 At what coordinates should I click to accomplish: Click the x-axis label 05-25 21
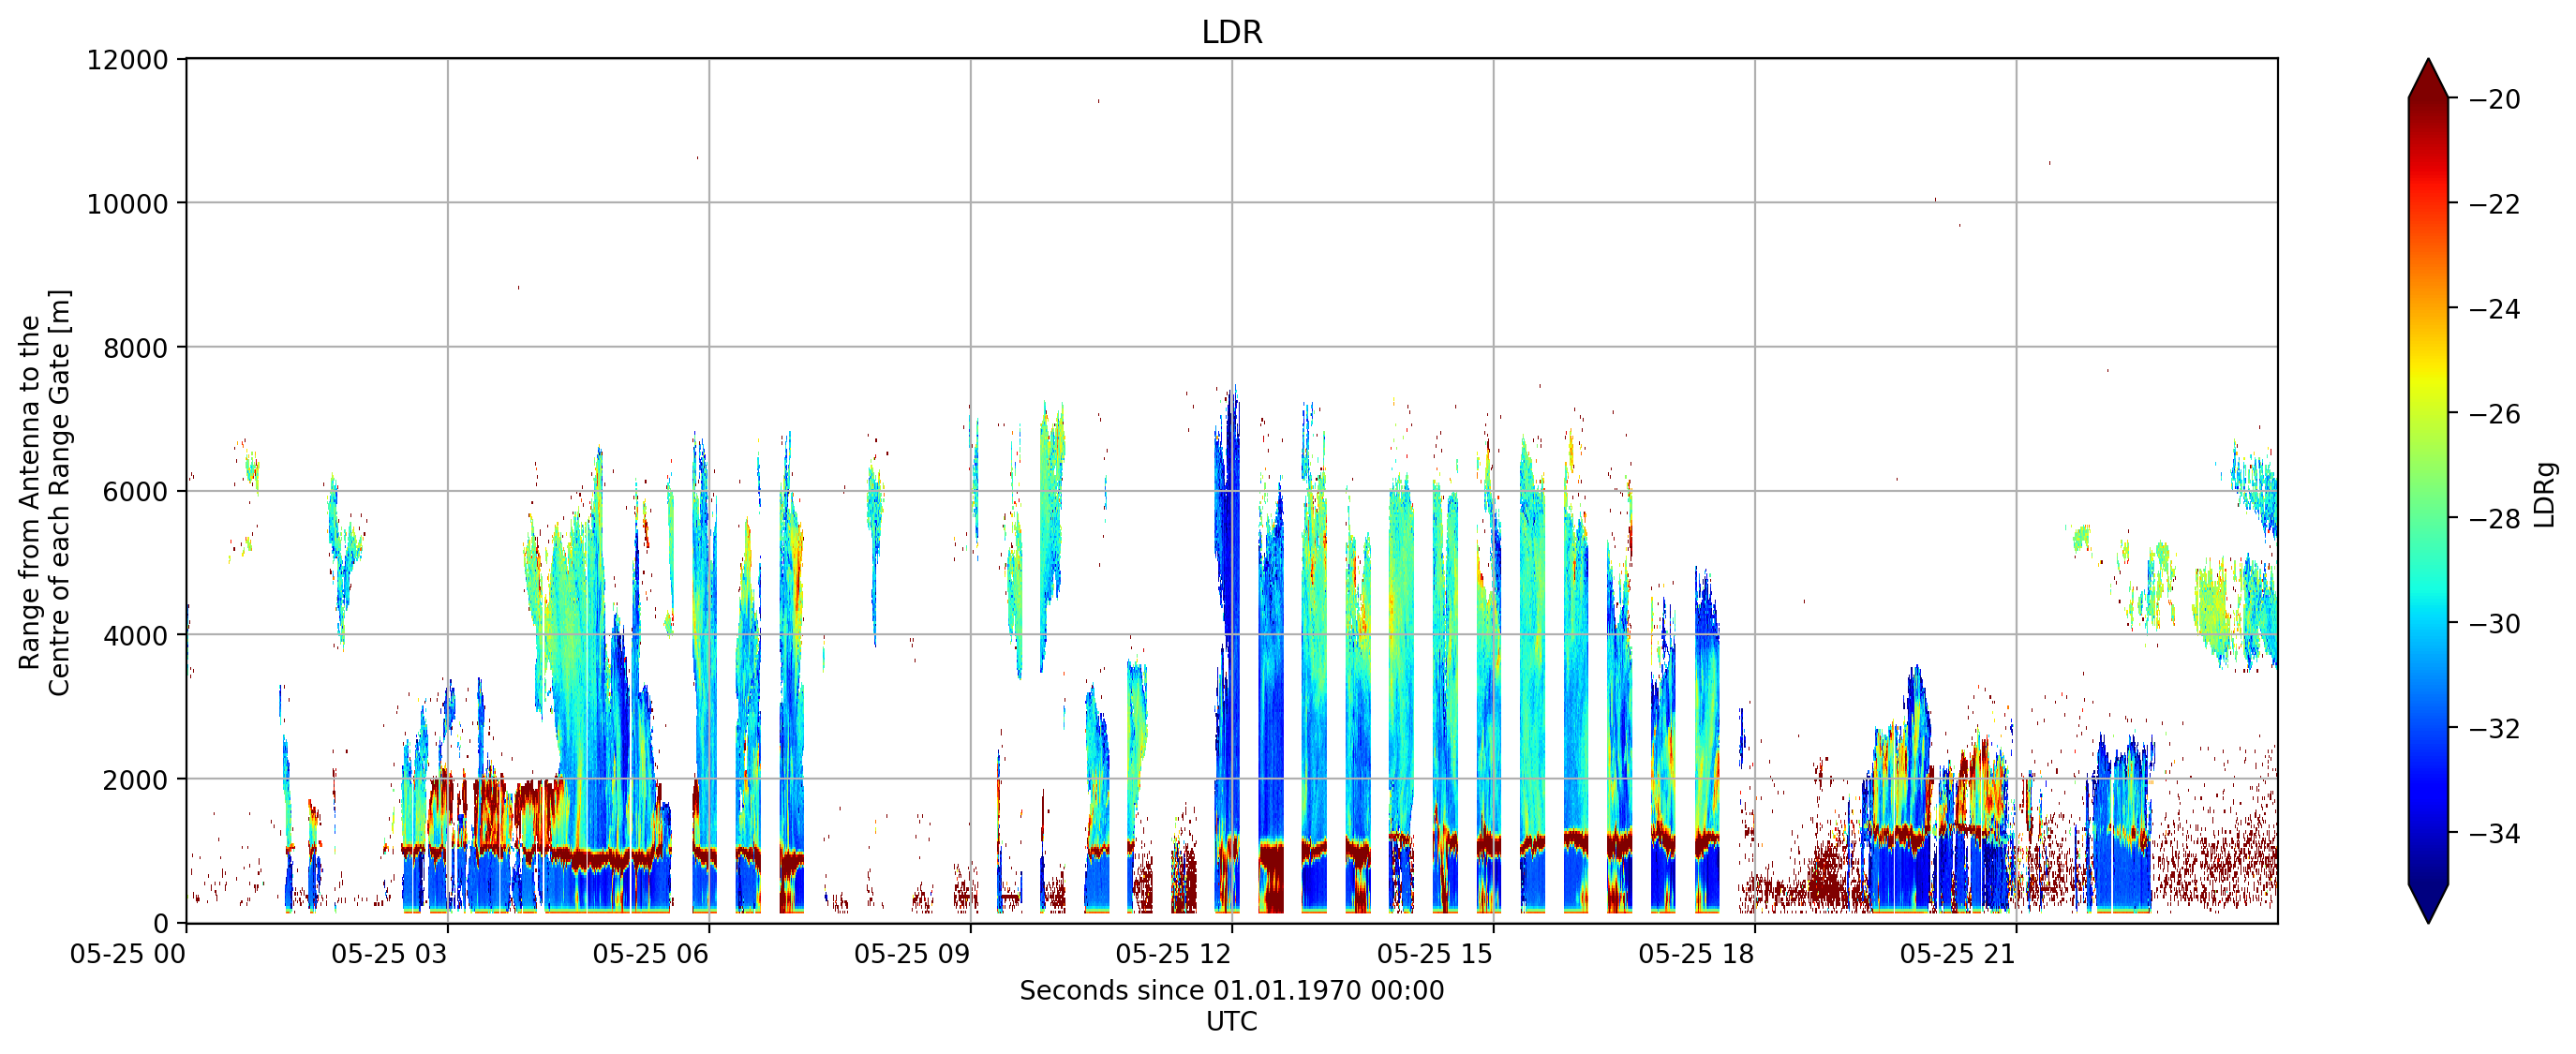[x=1958, y=954]
